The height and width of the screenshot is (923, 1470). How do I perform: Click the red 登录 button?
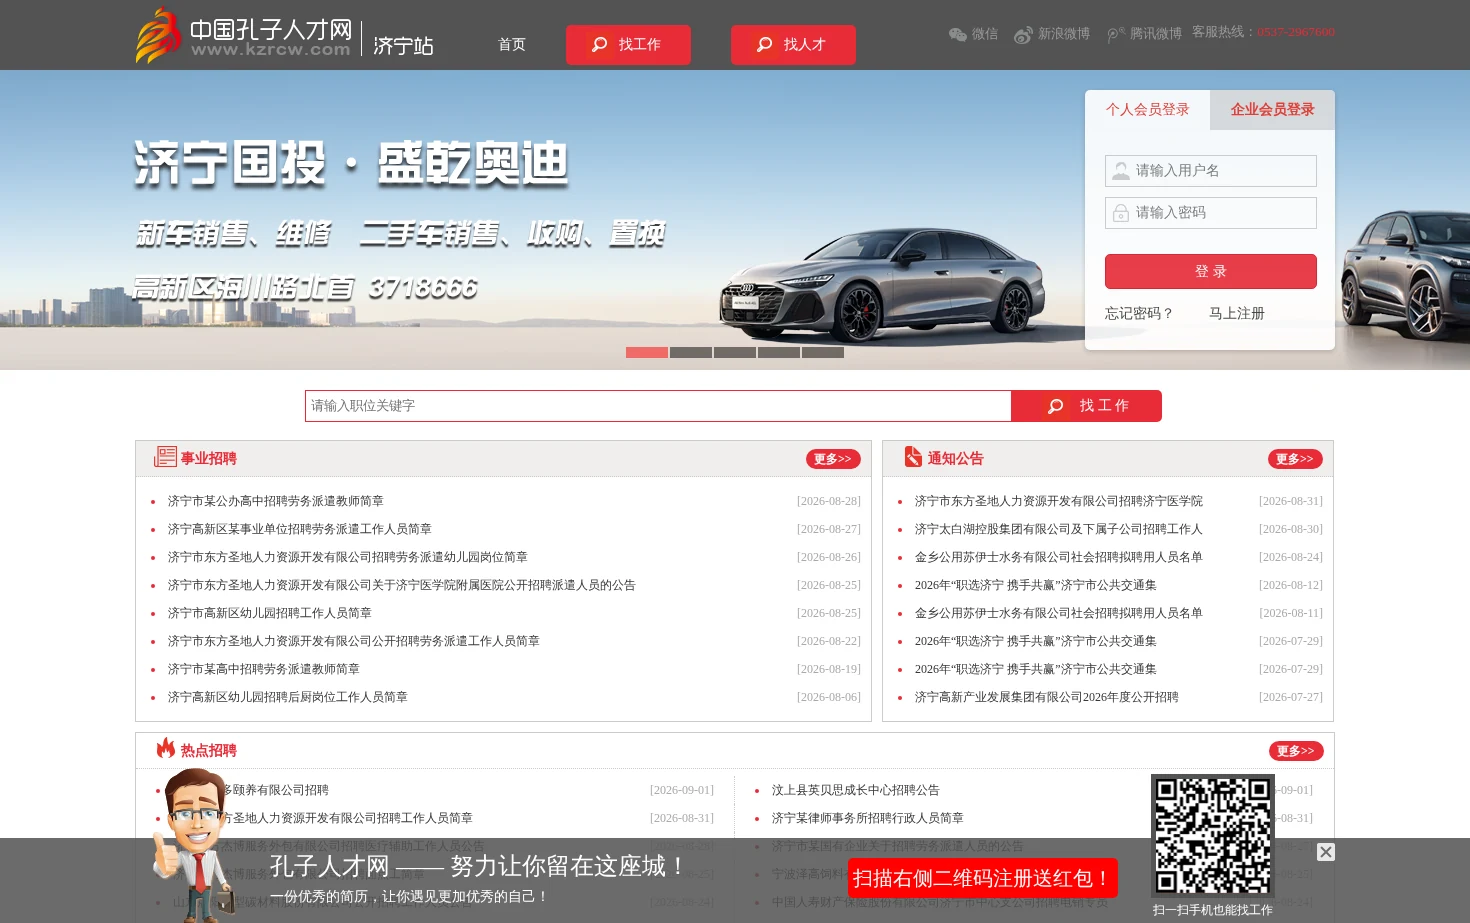[x=1210, y=271]
